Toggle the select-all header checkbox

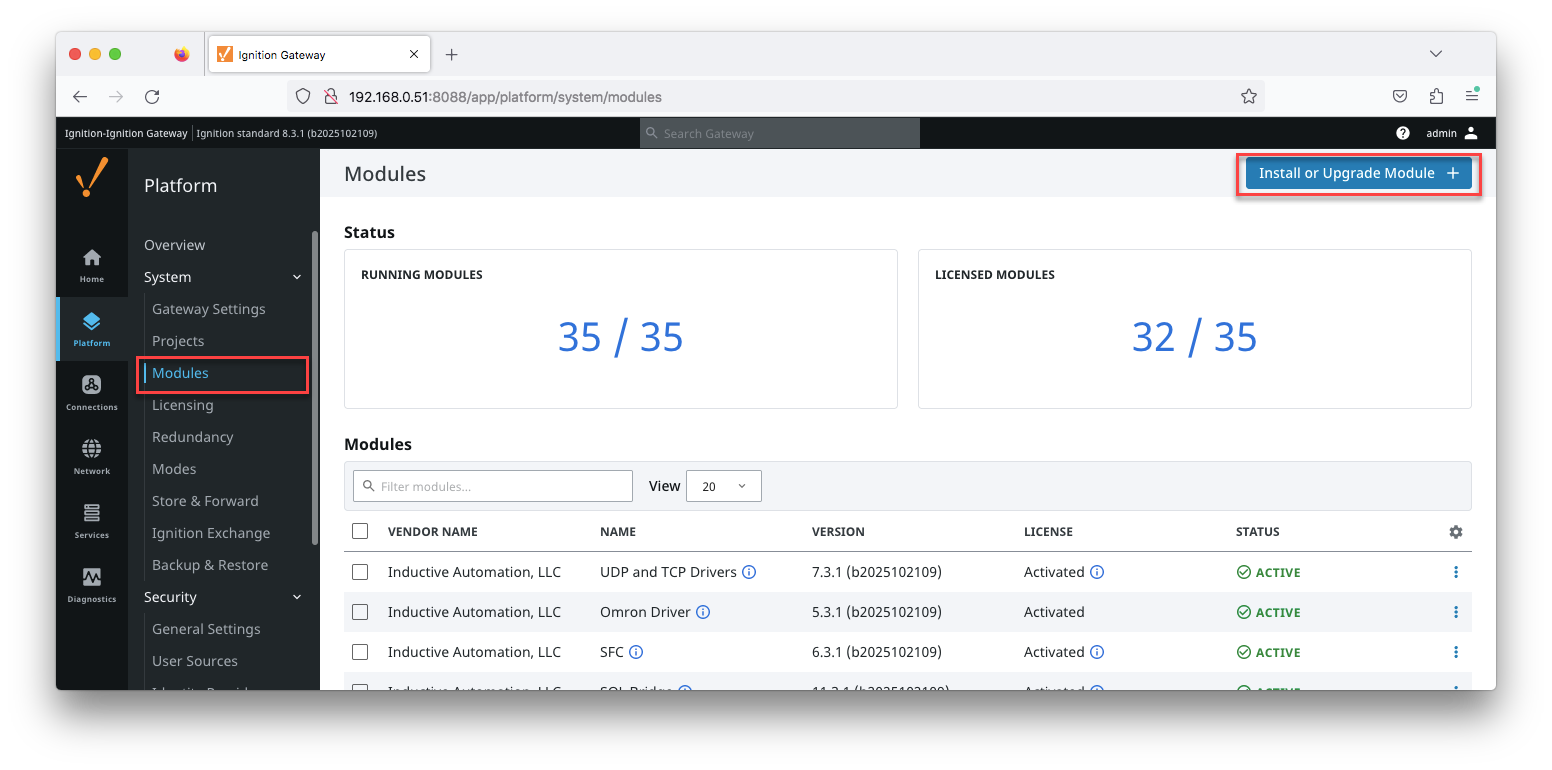(360, 531)
